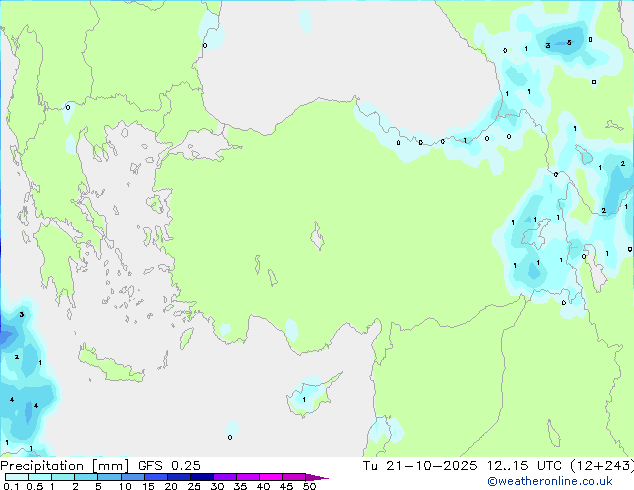Image resolution: width=634 pixels, height=490 pixels.
Task: Select the 45 to 50 mm legend swatch
Action: pos(294,477)
